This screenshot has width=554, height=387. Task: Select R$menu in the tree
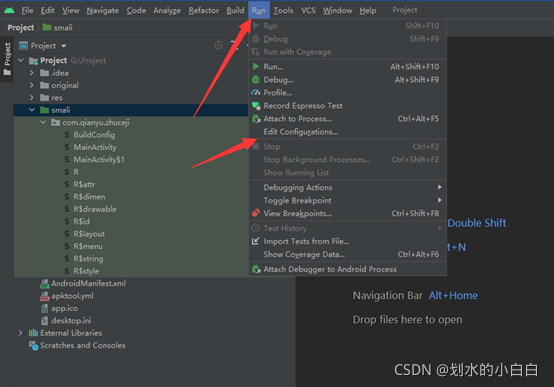[x=88, y=246]
